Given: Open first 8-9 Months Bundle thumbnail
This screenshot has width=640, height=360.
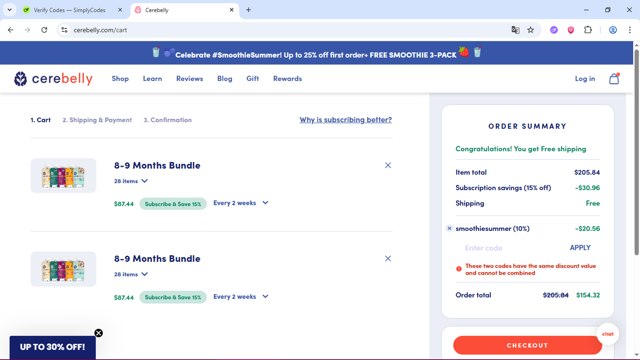Looking at the screenshot, I should pyautogui.click(x=63, y=176).
